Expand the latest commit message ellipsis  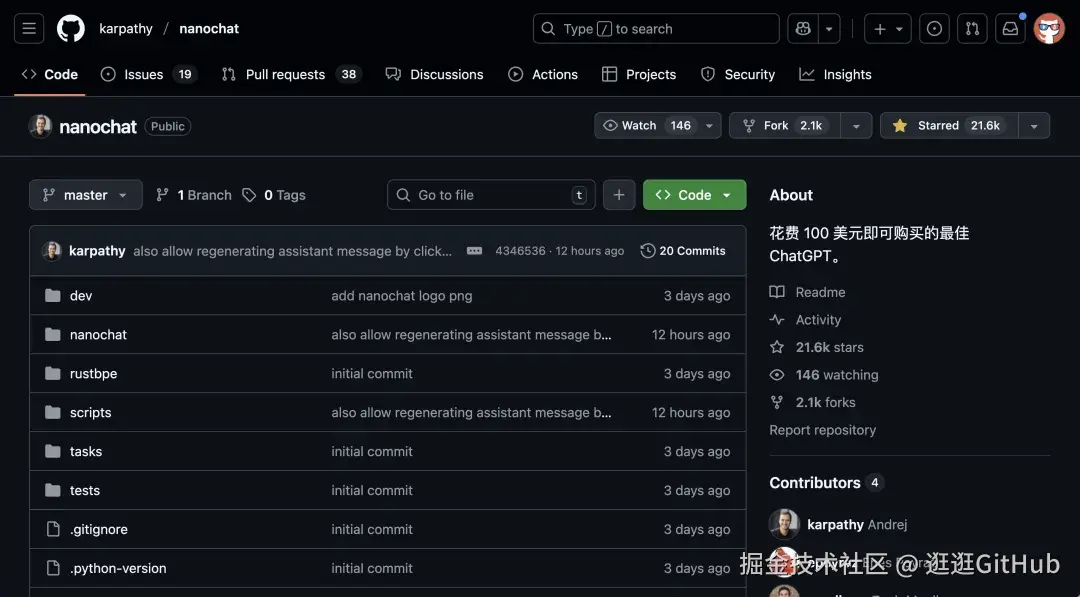coord(474,251)
